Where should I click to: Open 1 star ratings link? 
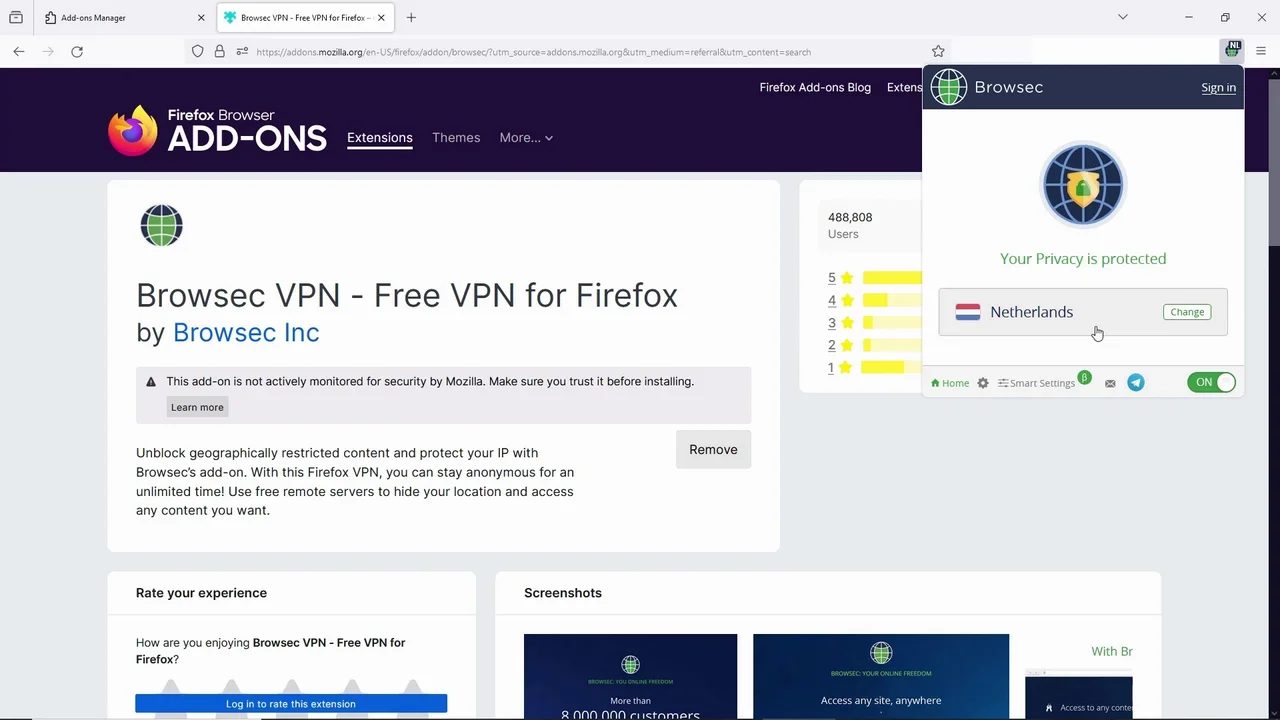point(840,368)
